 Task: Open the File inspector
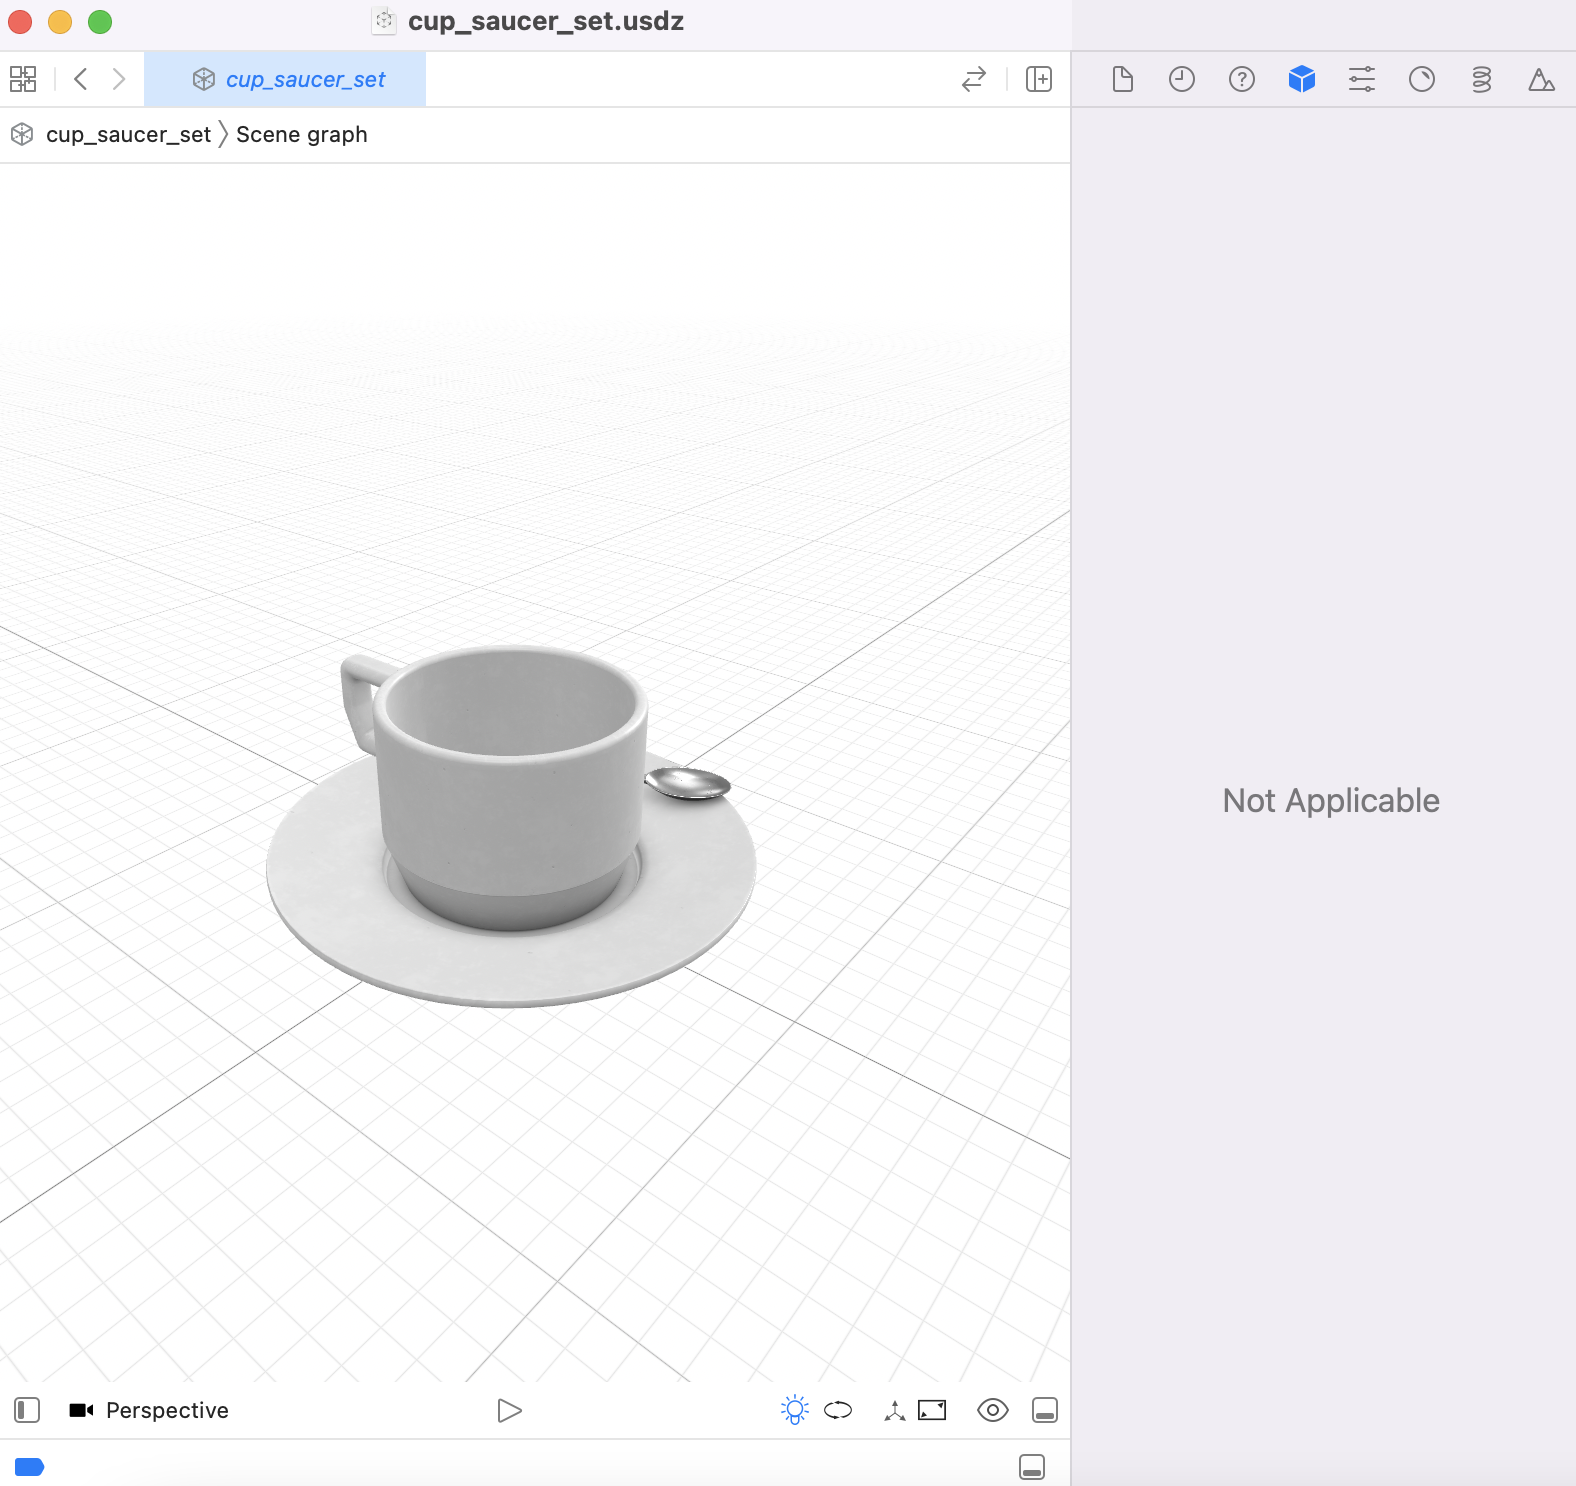pyautogui.click(x=1122, y=79)
